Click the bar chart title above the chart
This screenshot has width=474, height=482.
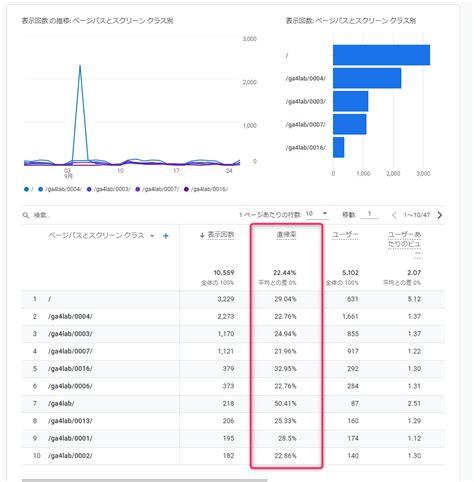[351, 21]
